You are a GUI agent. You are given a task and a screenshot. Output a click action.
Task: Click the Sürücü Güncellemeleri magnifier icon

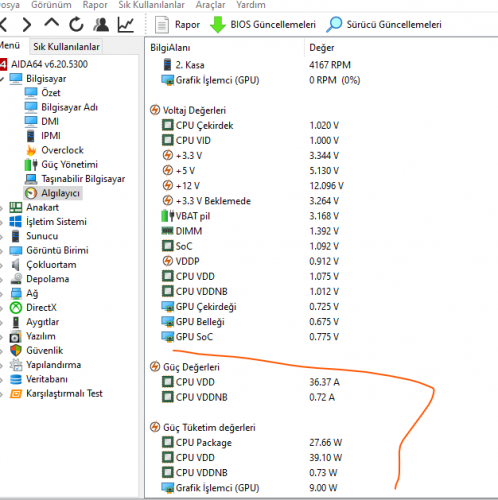pos(334,24)
